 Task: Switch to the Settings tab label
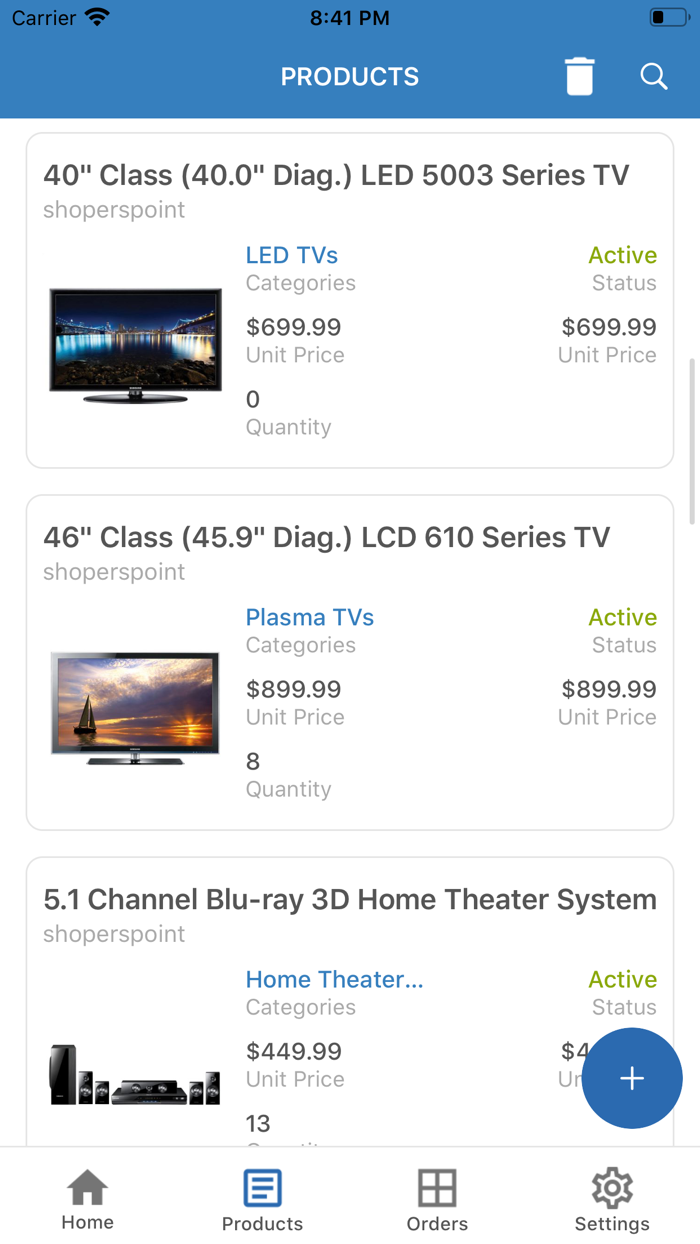click(x=612, y=1224)
